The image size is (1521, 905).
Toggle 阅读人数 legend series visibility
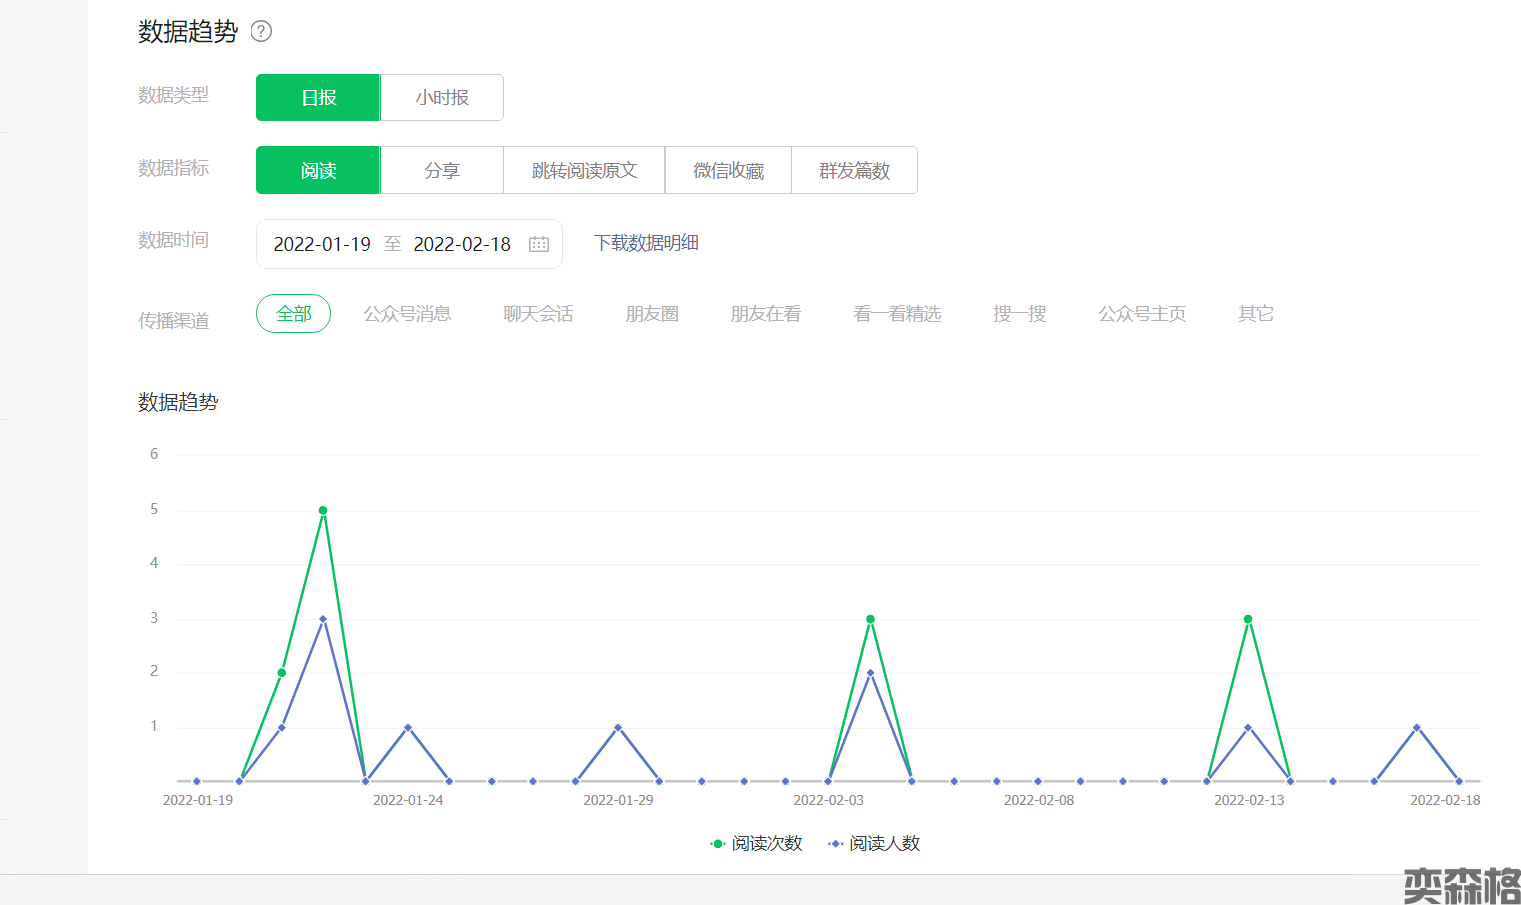coord(874,843)
